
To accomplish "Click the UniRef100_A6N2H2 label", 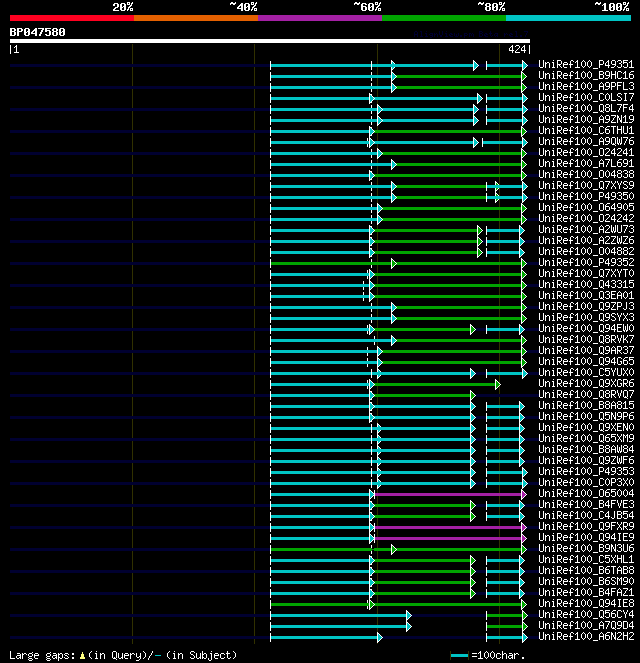I will [586, 636].
